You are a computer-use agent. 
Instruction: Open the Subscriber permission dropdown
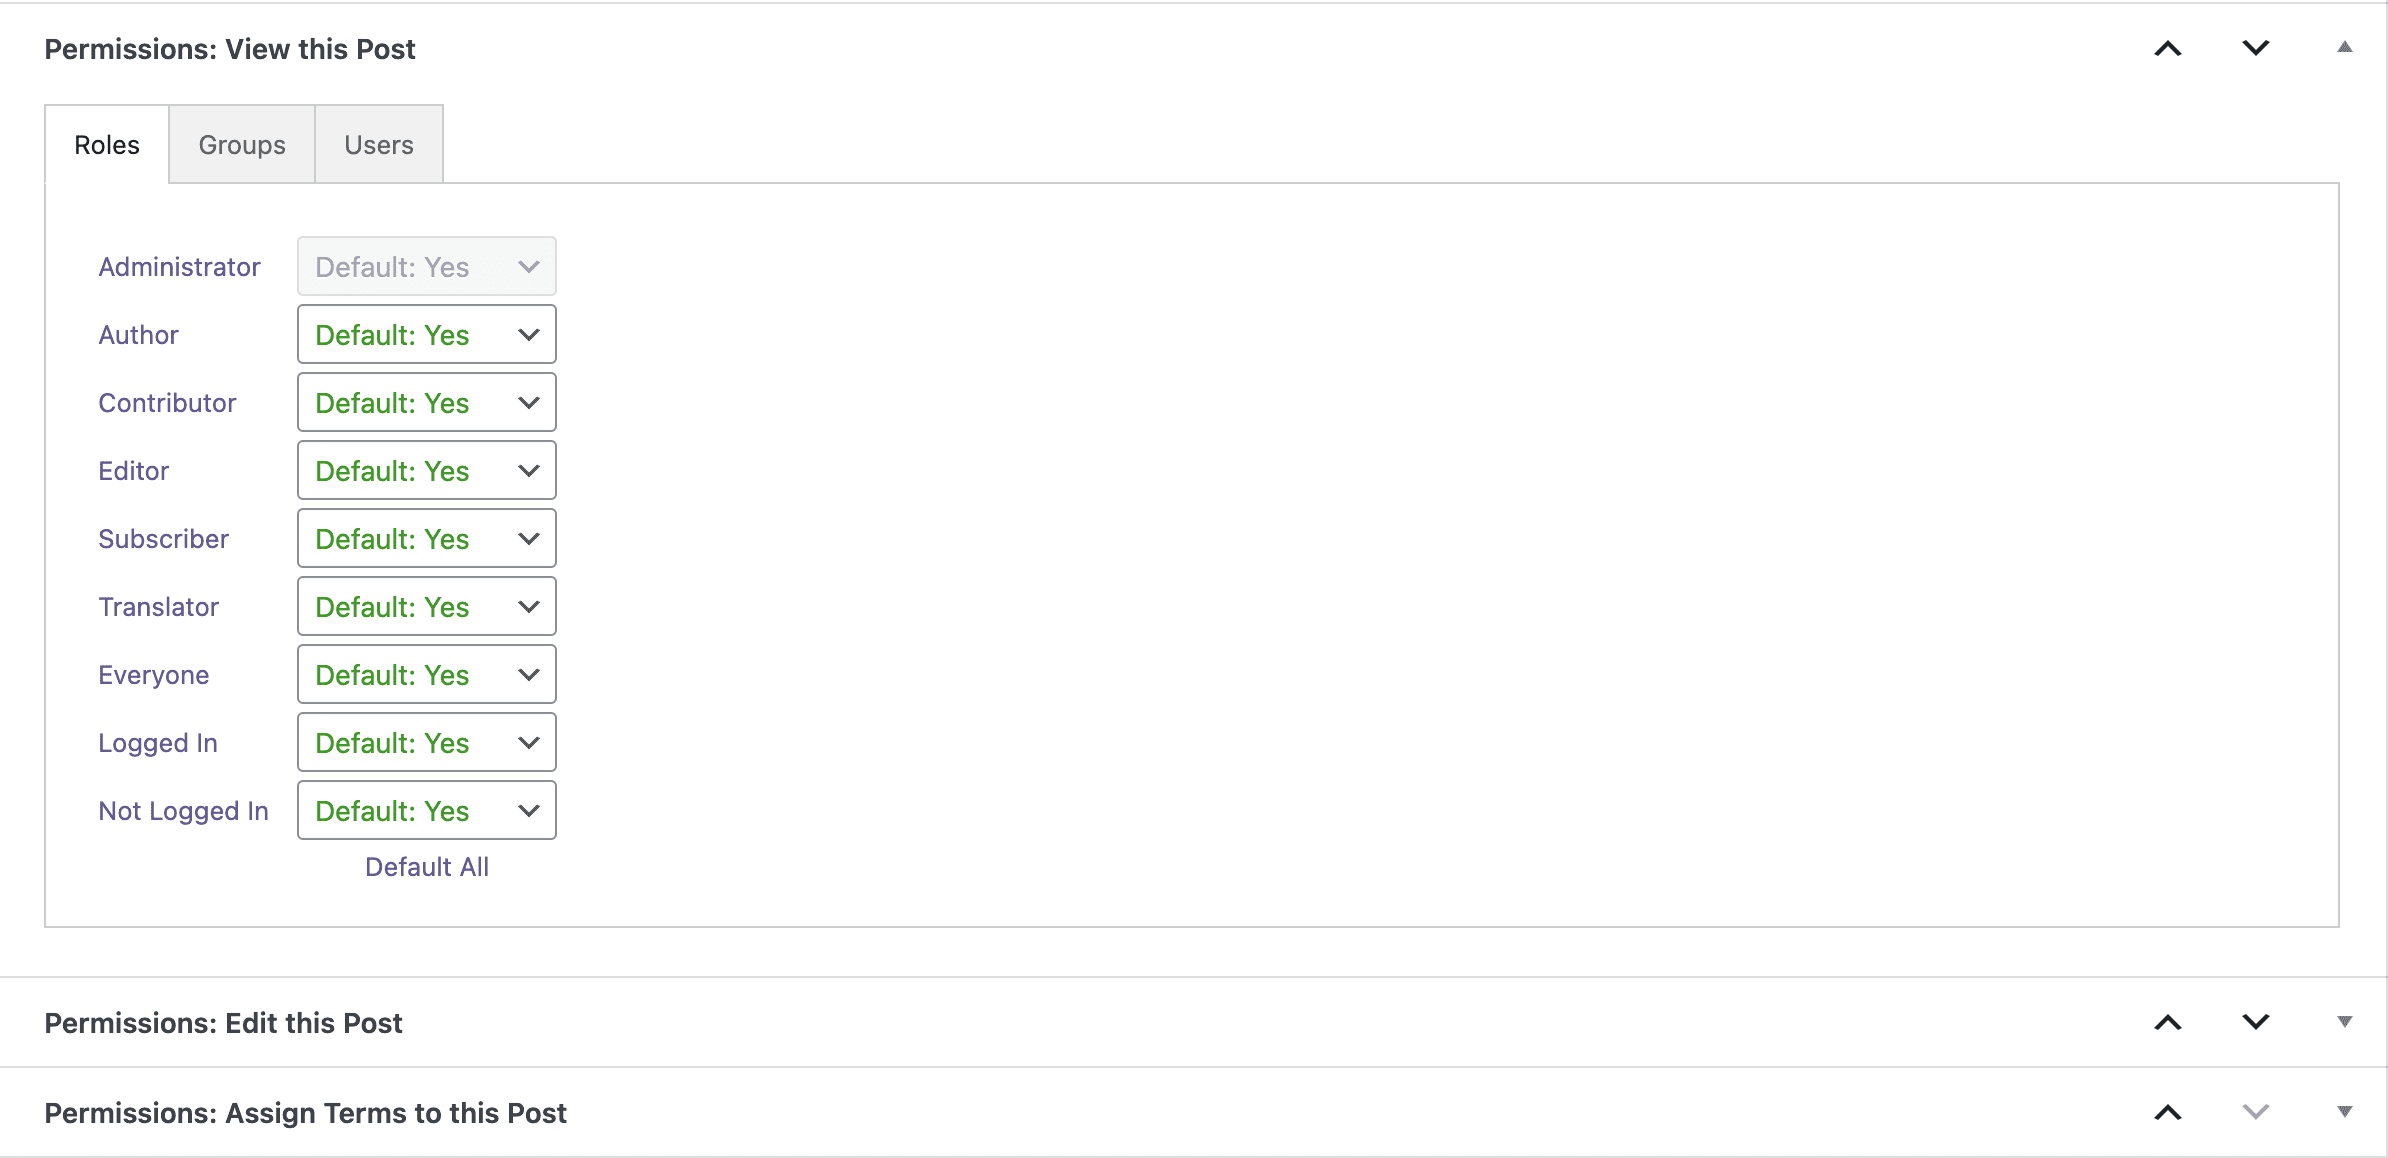coord(426,538)
